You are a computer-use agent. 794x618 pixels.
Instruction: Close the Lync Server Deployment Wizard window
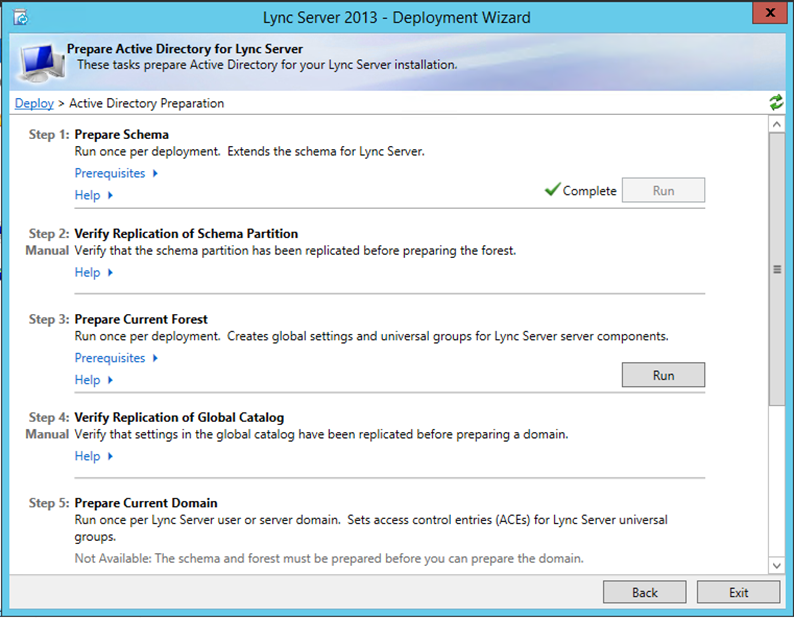pyautogui.click(x=770, y=13)
